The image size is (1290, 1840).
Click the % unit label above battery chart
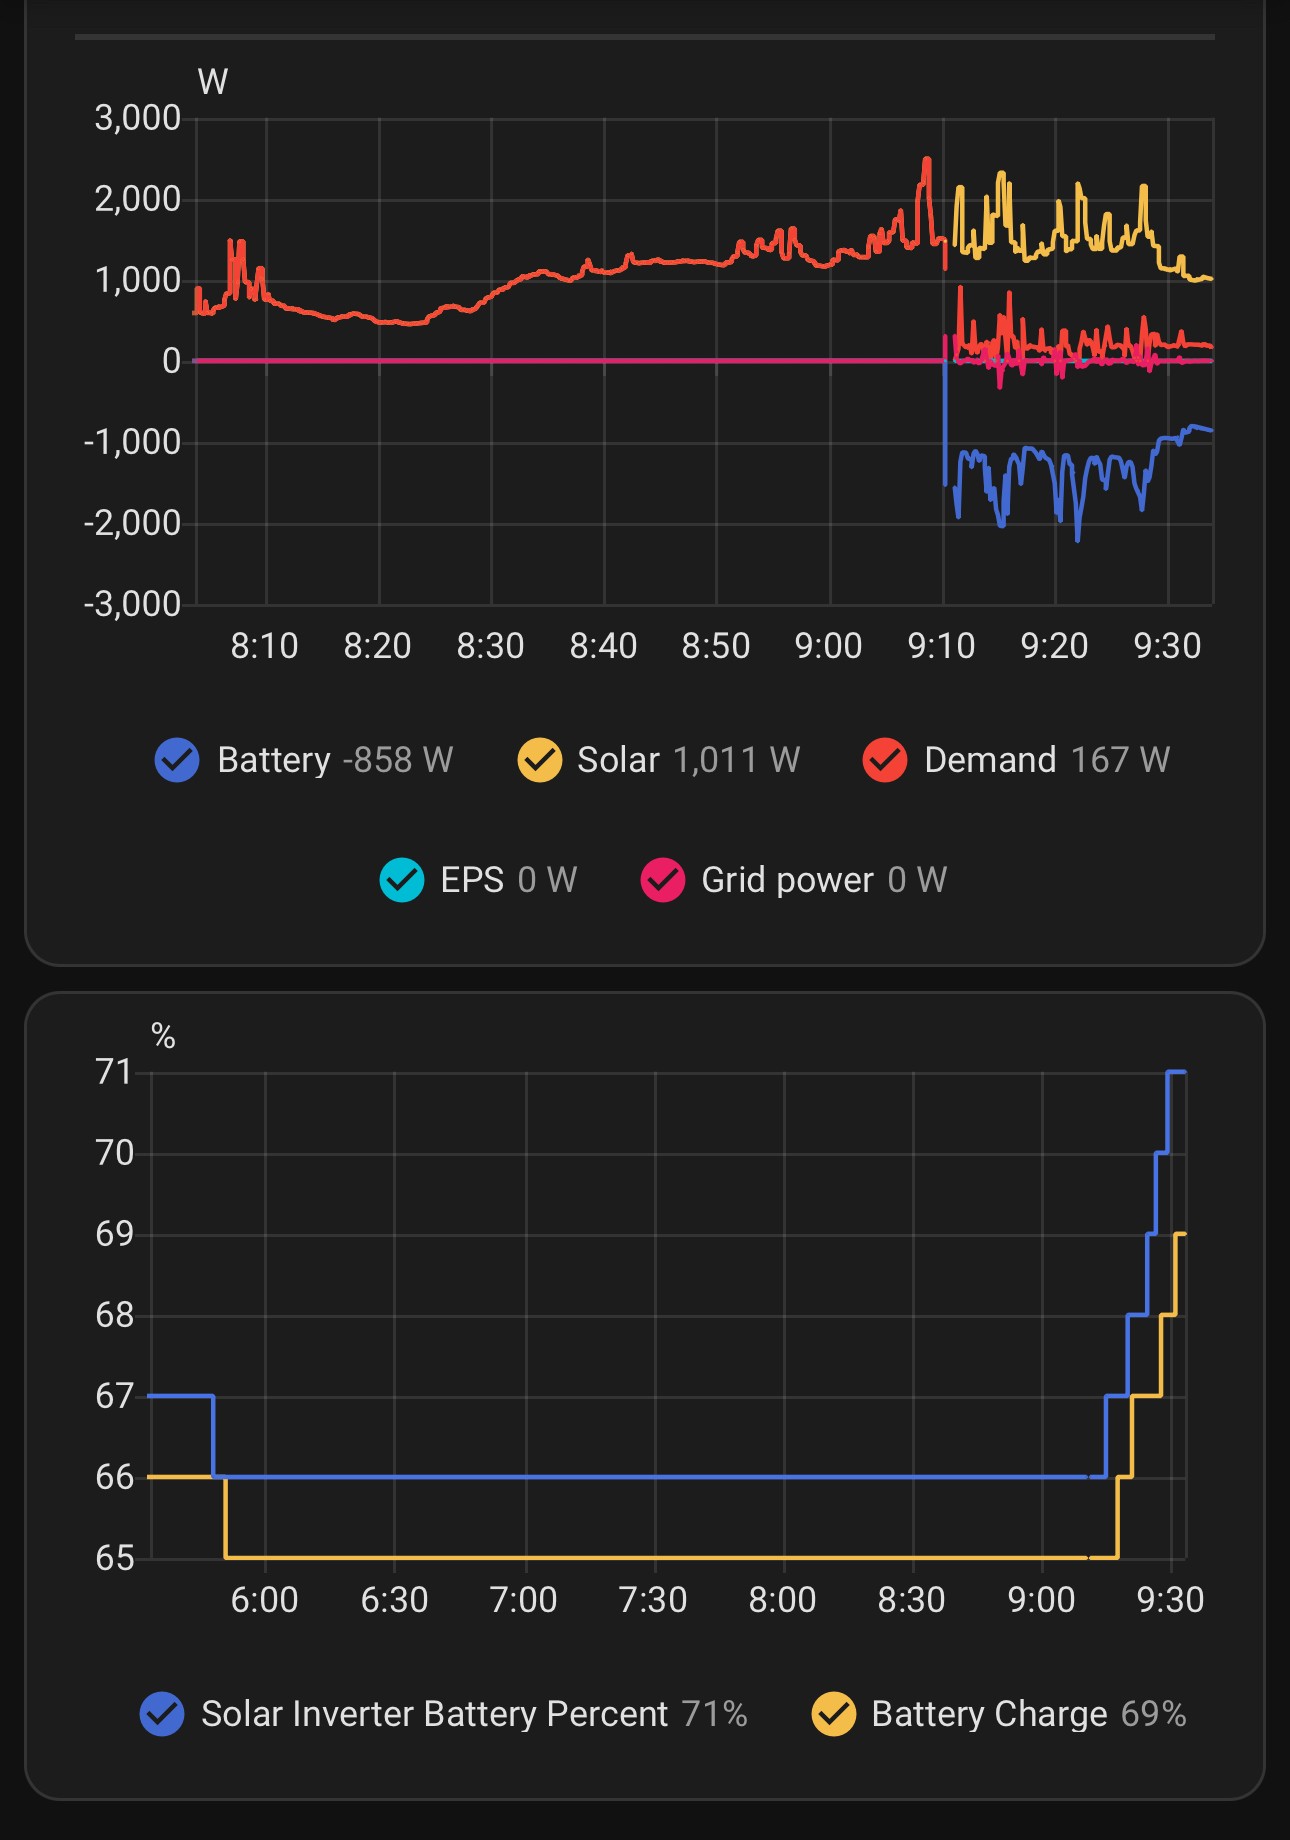163,1036
